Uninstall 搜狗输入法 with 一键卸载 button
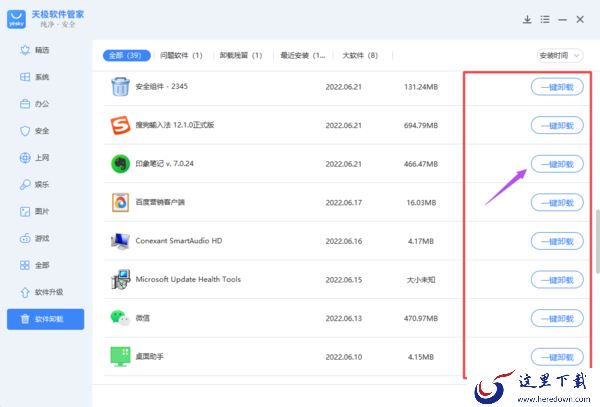 (x=557, y=125)
